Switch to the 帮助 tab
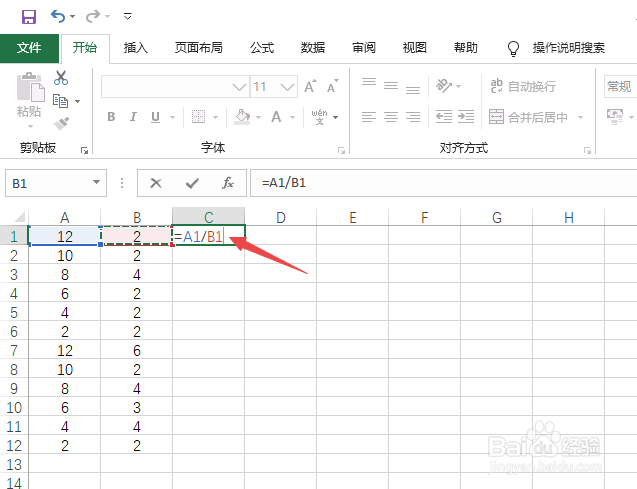 [x=466, y=48]
